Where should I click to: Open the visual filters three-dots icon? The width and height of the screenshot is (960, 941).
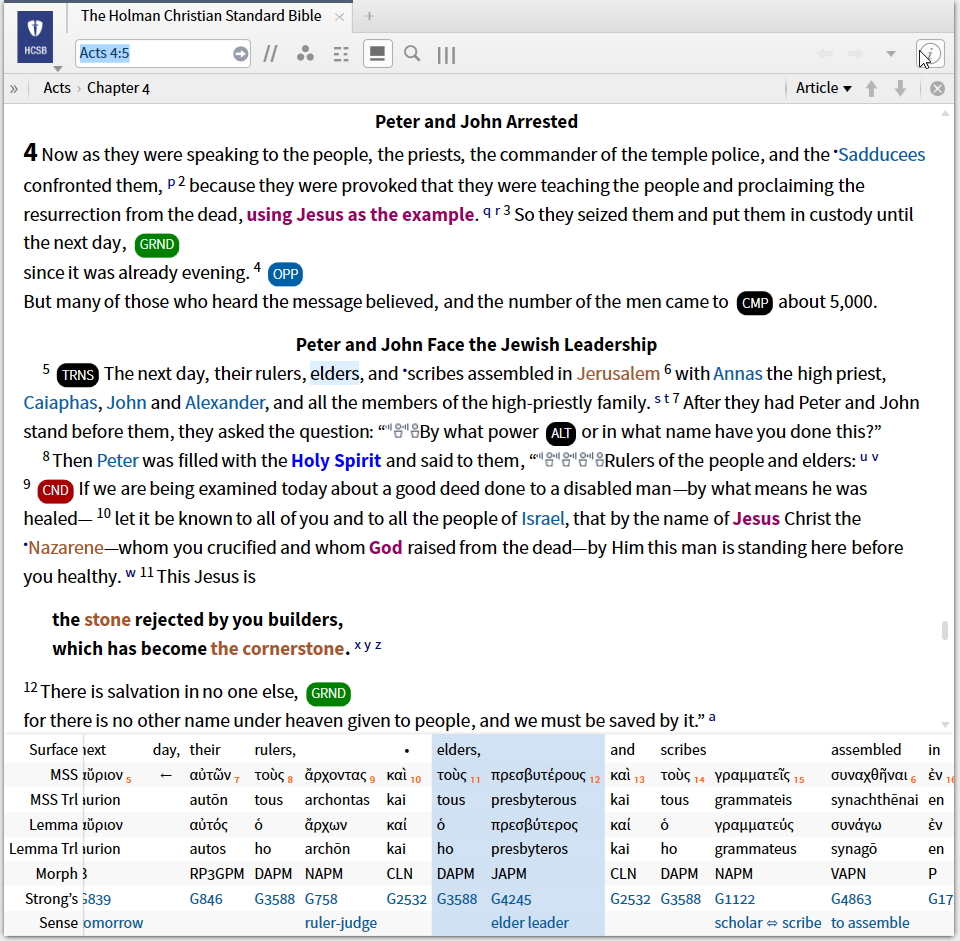305,54
